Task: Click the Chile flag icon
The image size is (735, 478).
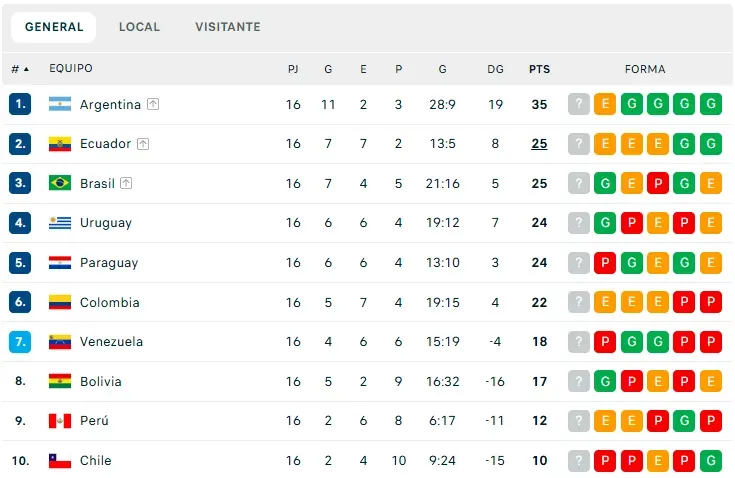Action: click(60, 461)
